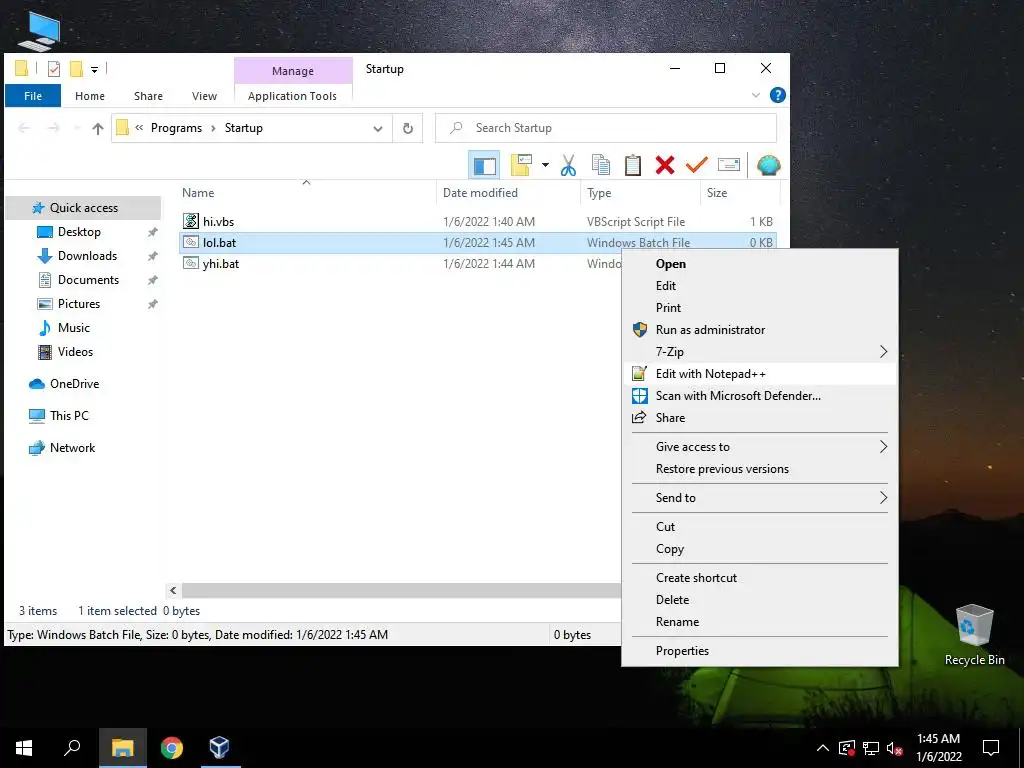
Task: Open Properties from the context menu
Action: 760,650
